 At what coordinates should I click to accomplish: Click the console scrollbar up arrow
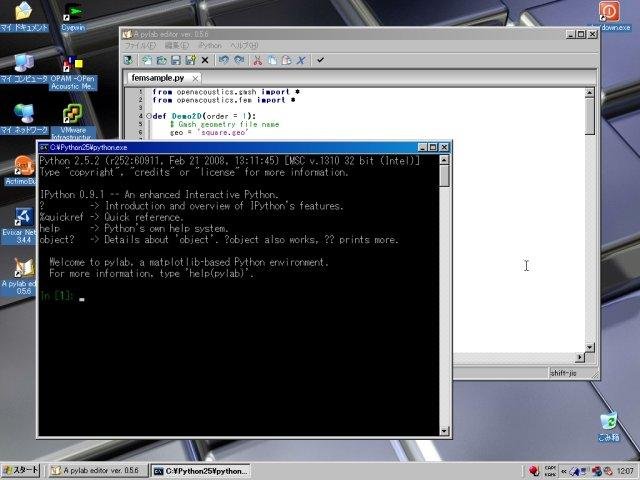coord(444,159)
